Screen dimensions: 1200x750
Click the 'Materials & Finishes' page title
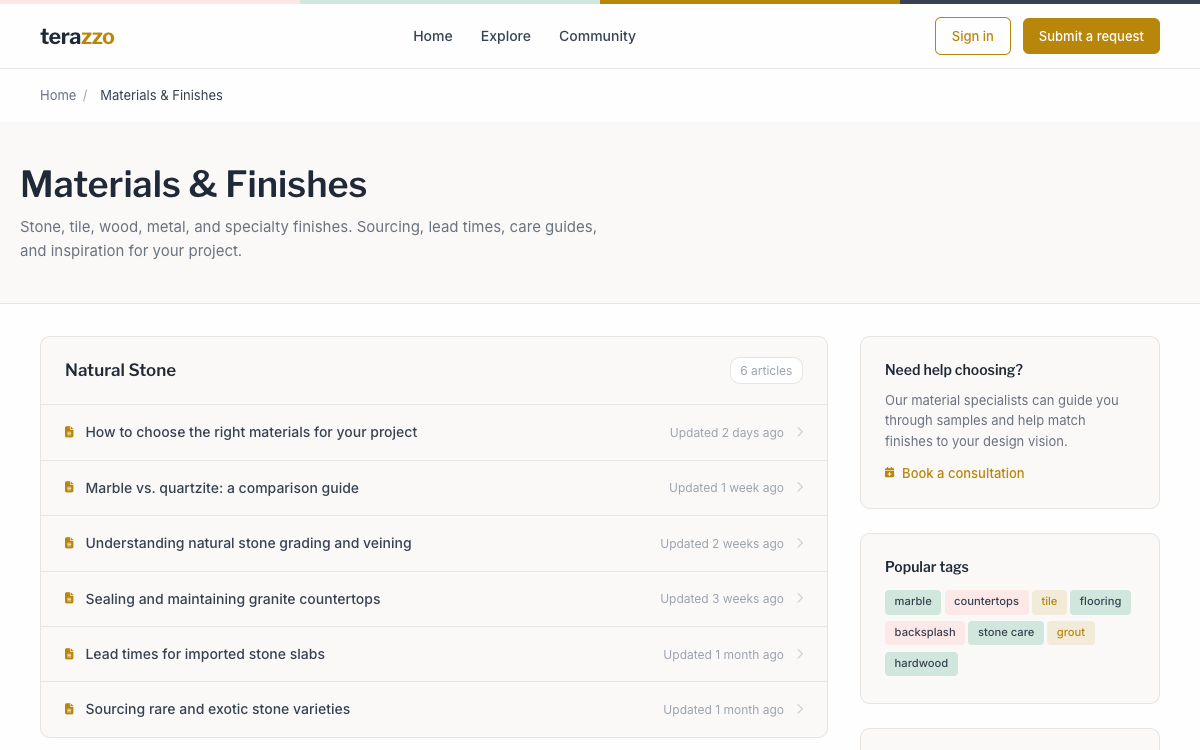[x=193, y=184]
